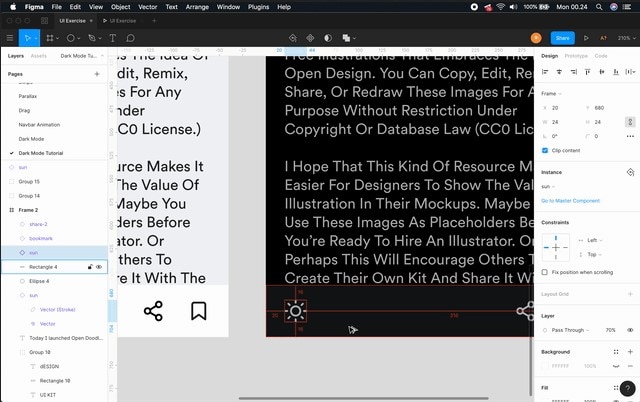Click the align left icon

pyautogui.click(x=544, y=72)
